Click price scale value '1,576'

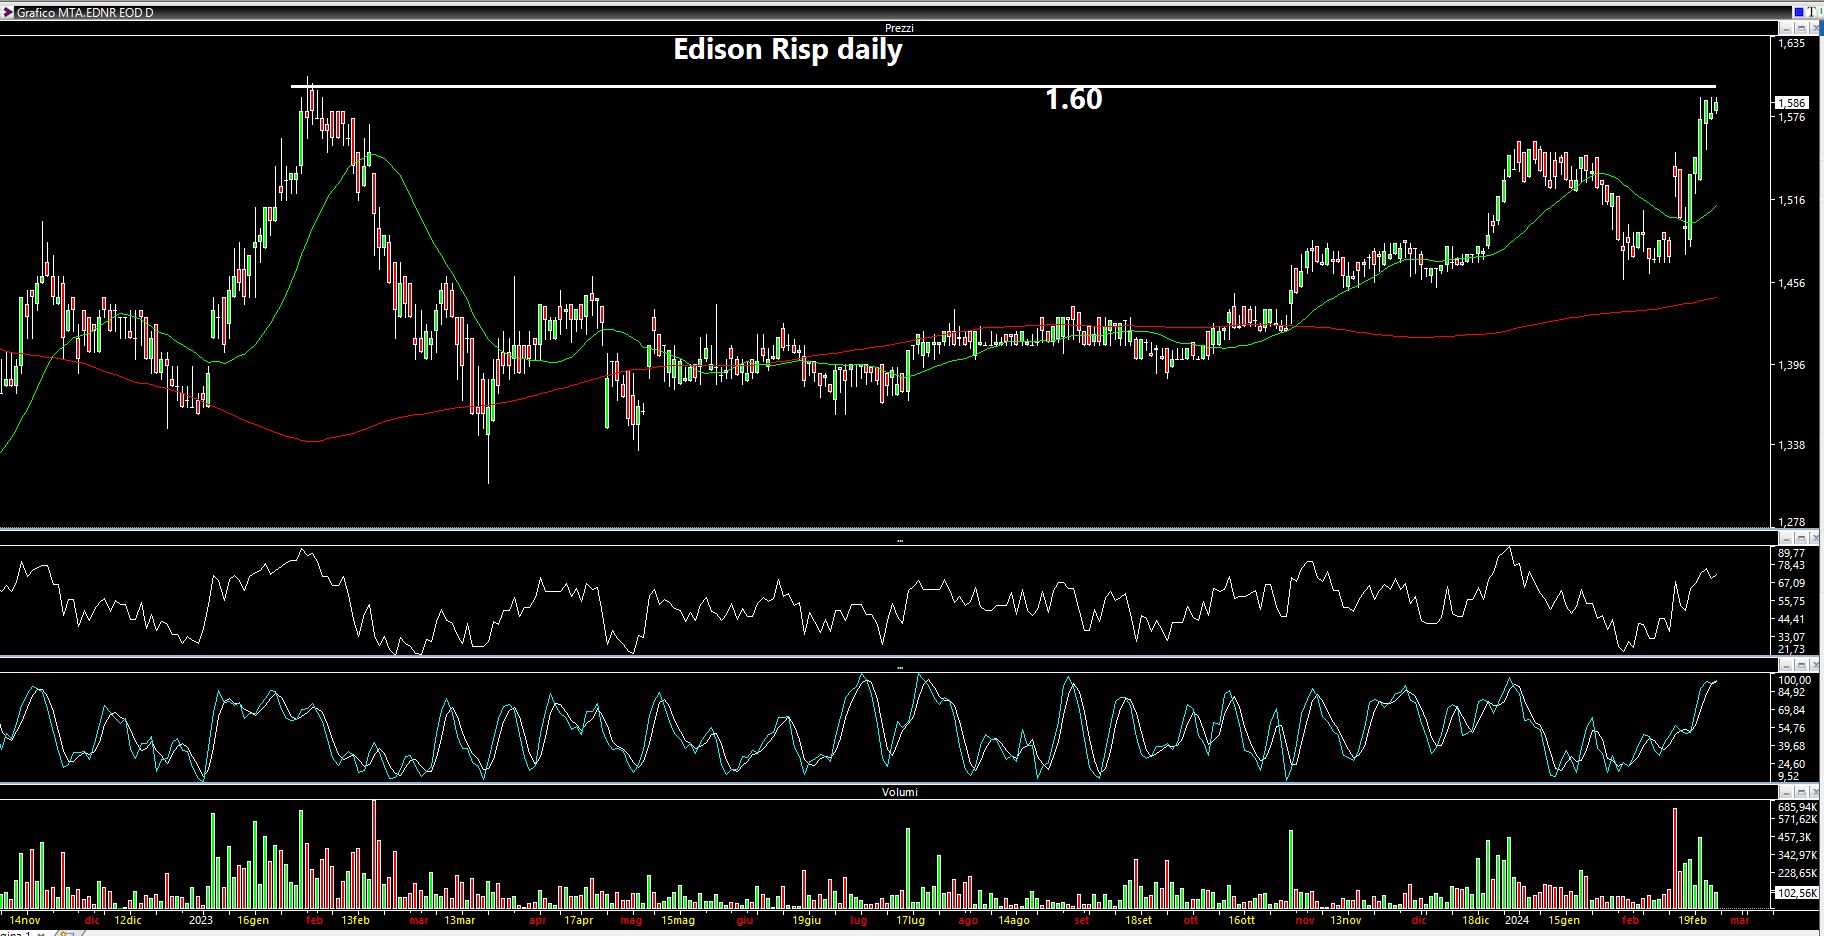1791,118
